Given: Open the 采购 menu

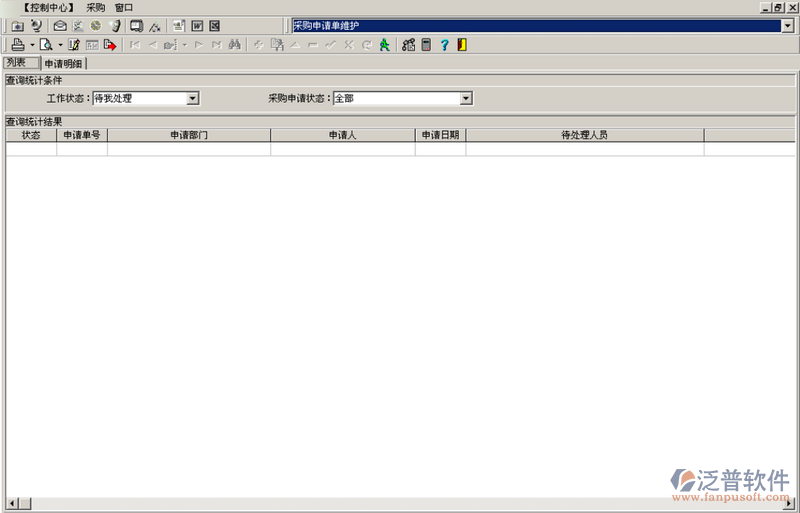Looking at the screenshot, I should tap(95, 8).
